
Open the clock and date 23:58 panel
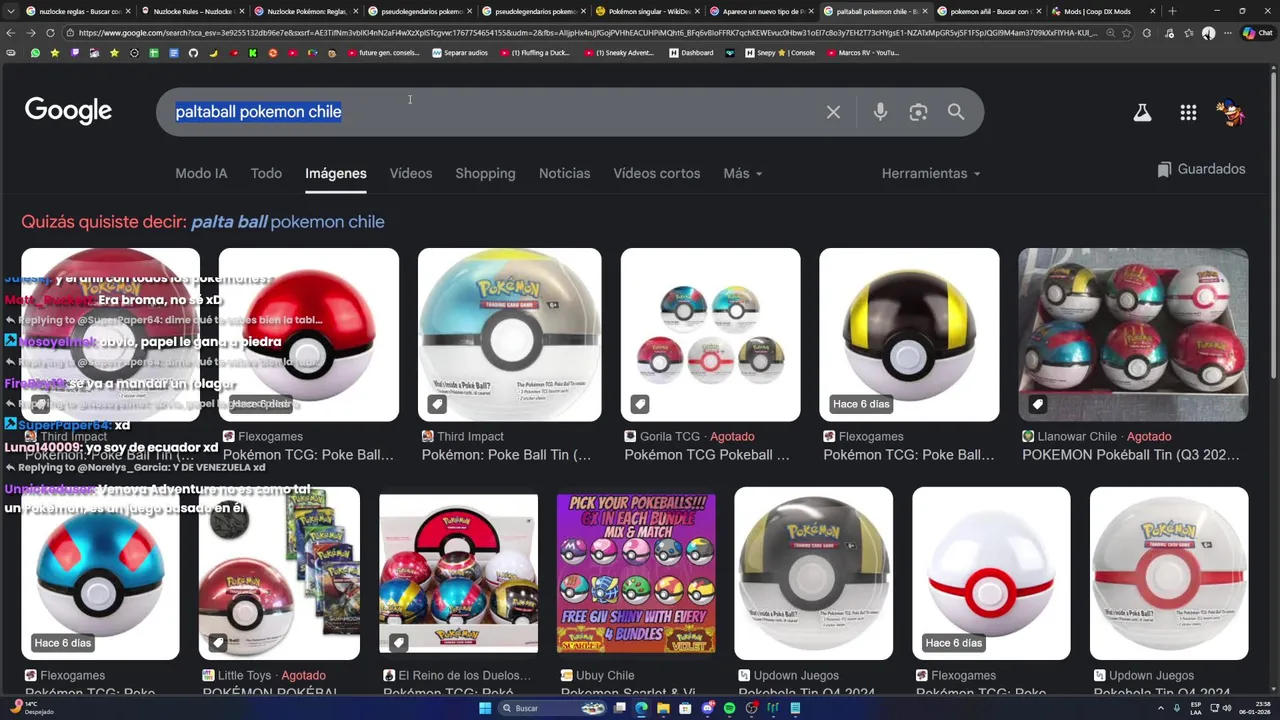click(x=1257, y=708)
